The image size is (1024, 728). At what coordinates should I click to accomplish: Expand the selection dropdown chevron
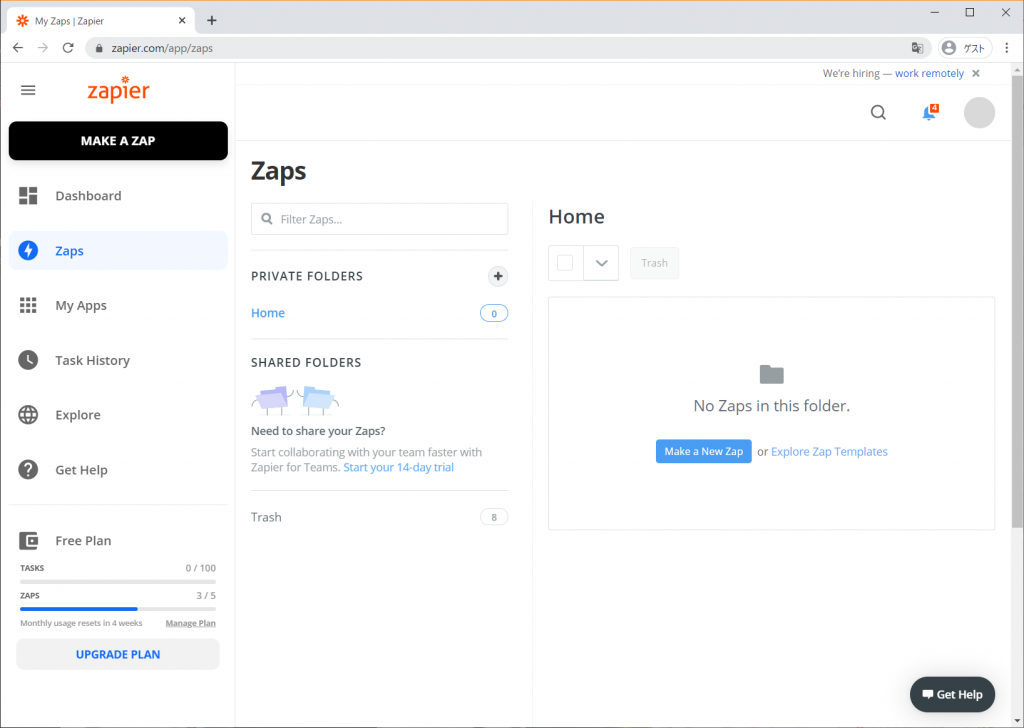coord(601,263)
